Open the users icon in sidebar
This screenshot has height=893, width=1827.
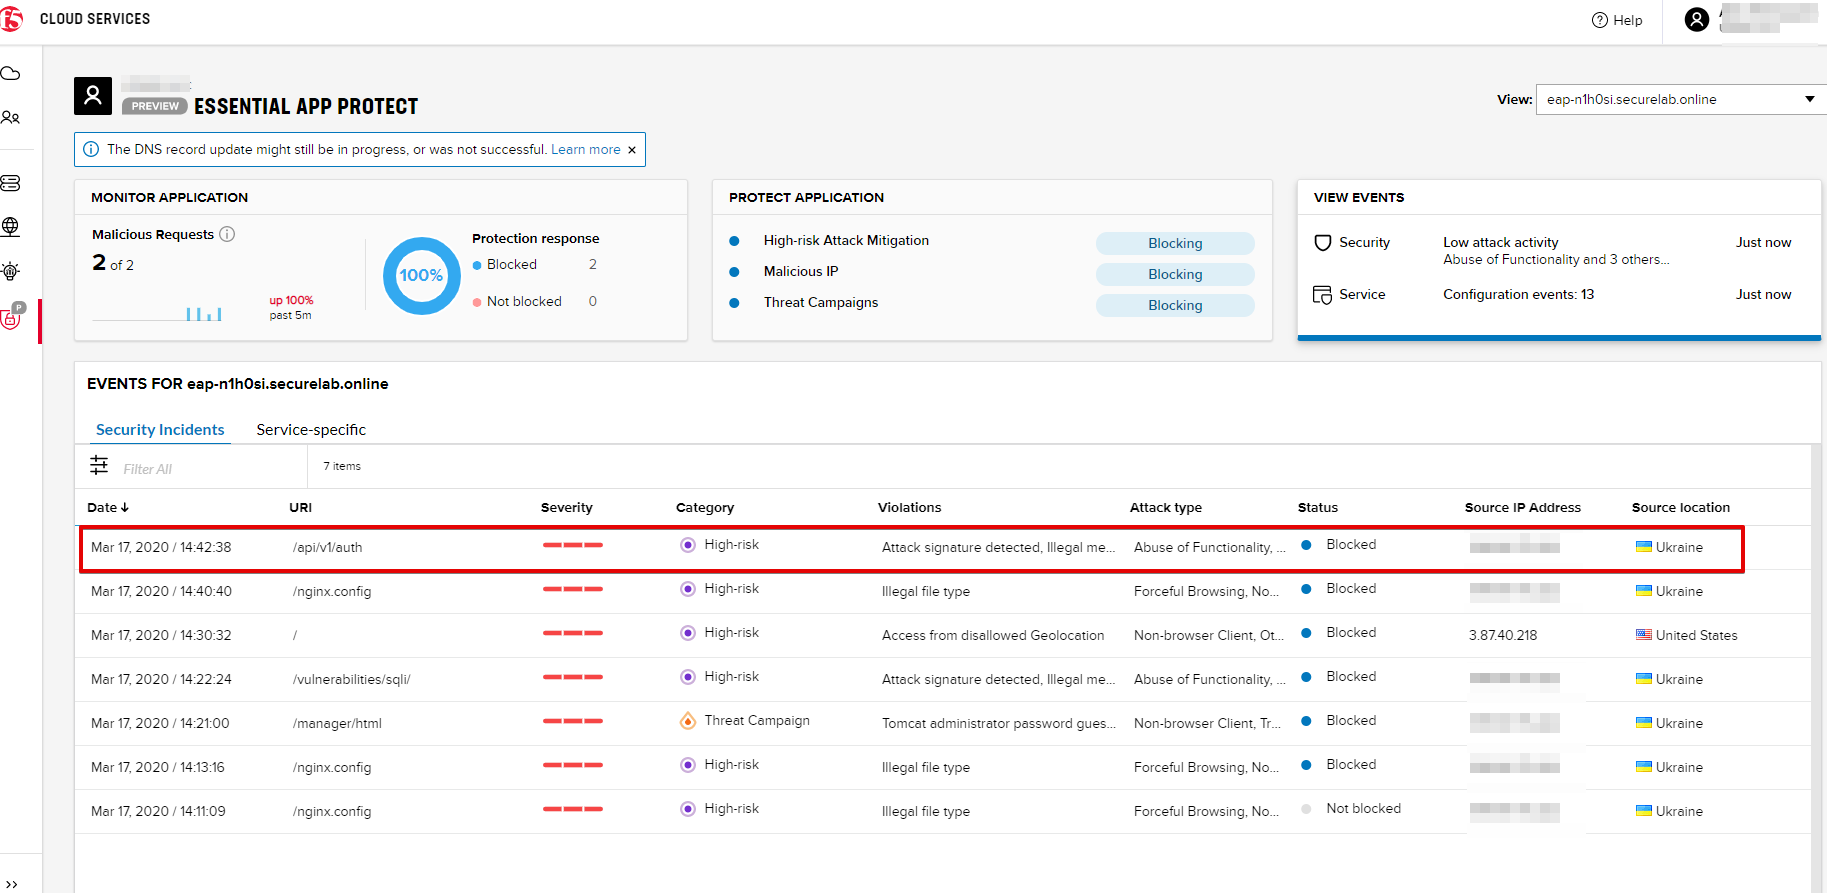click(11, 118)
